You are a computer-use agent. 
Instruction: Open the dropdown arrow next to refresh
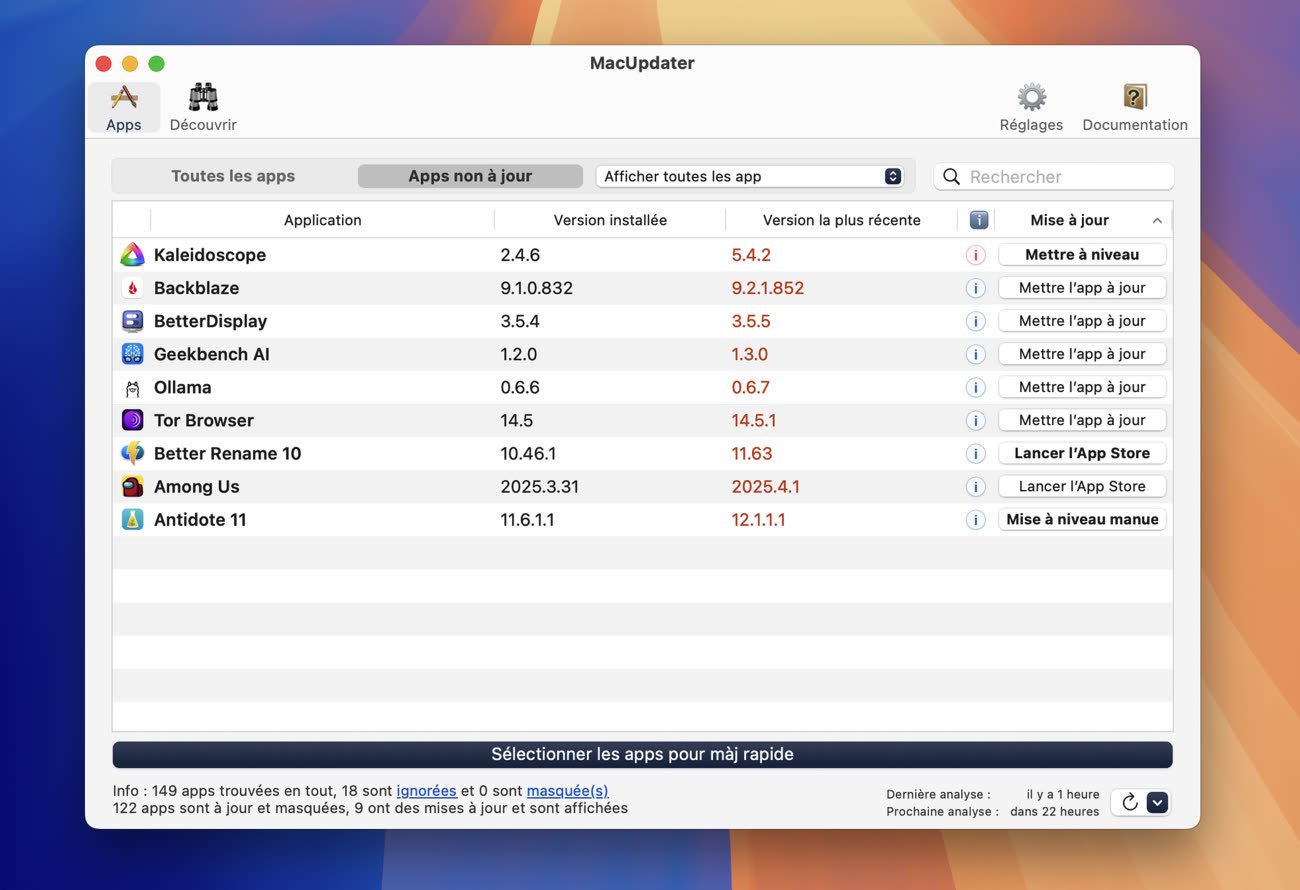(1157, 802)
